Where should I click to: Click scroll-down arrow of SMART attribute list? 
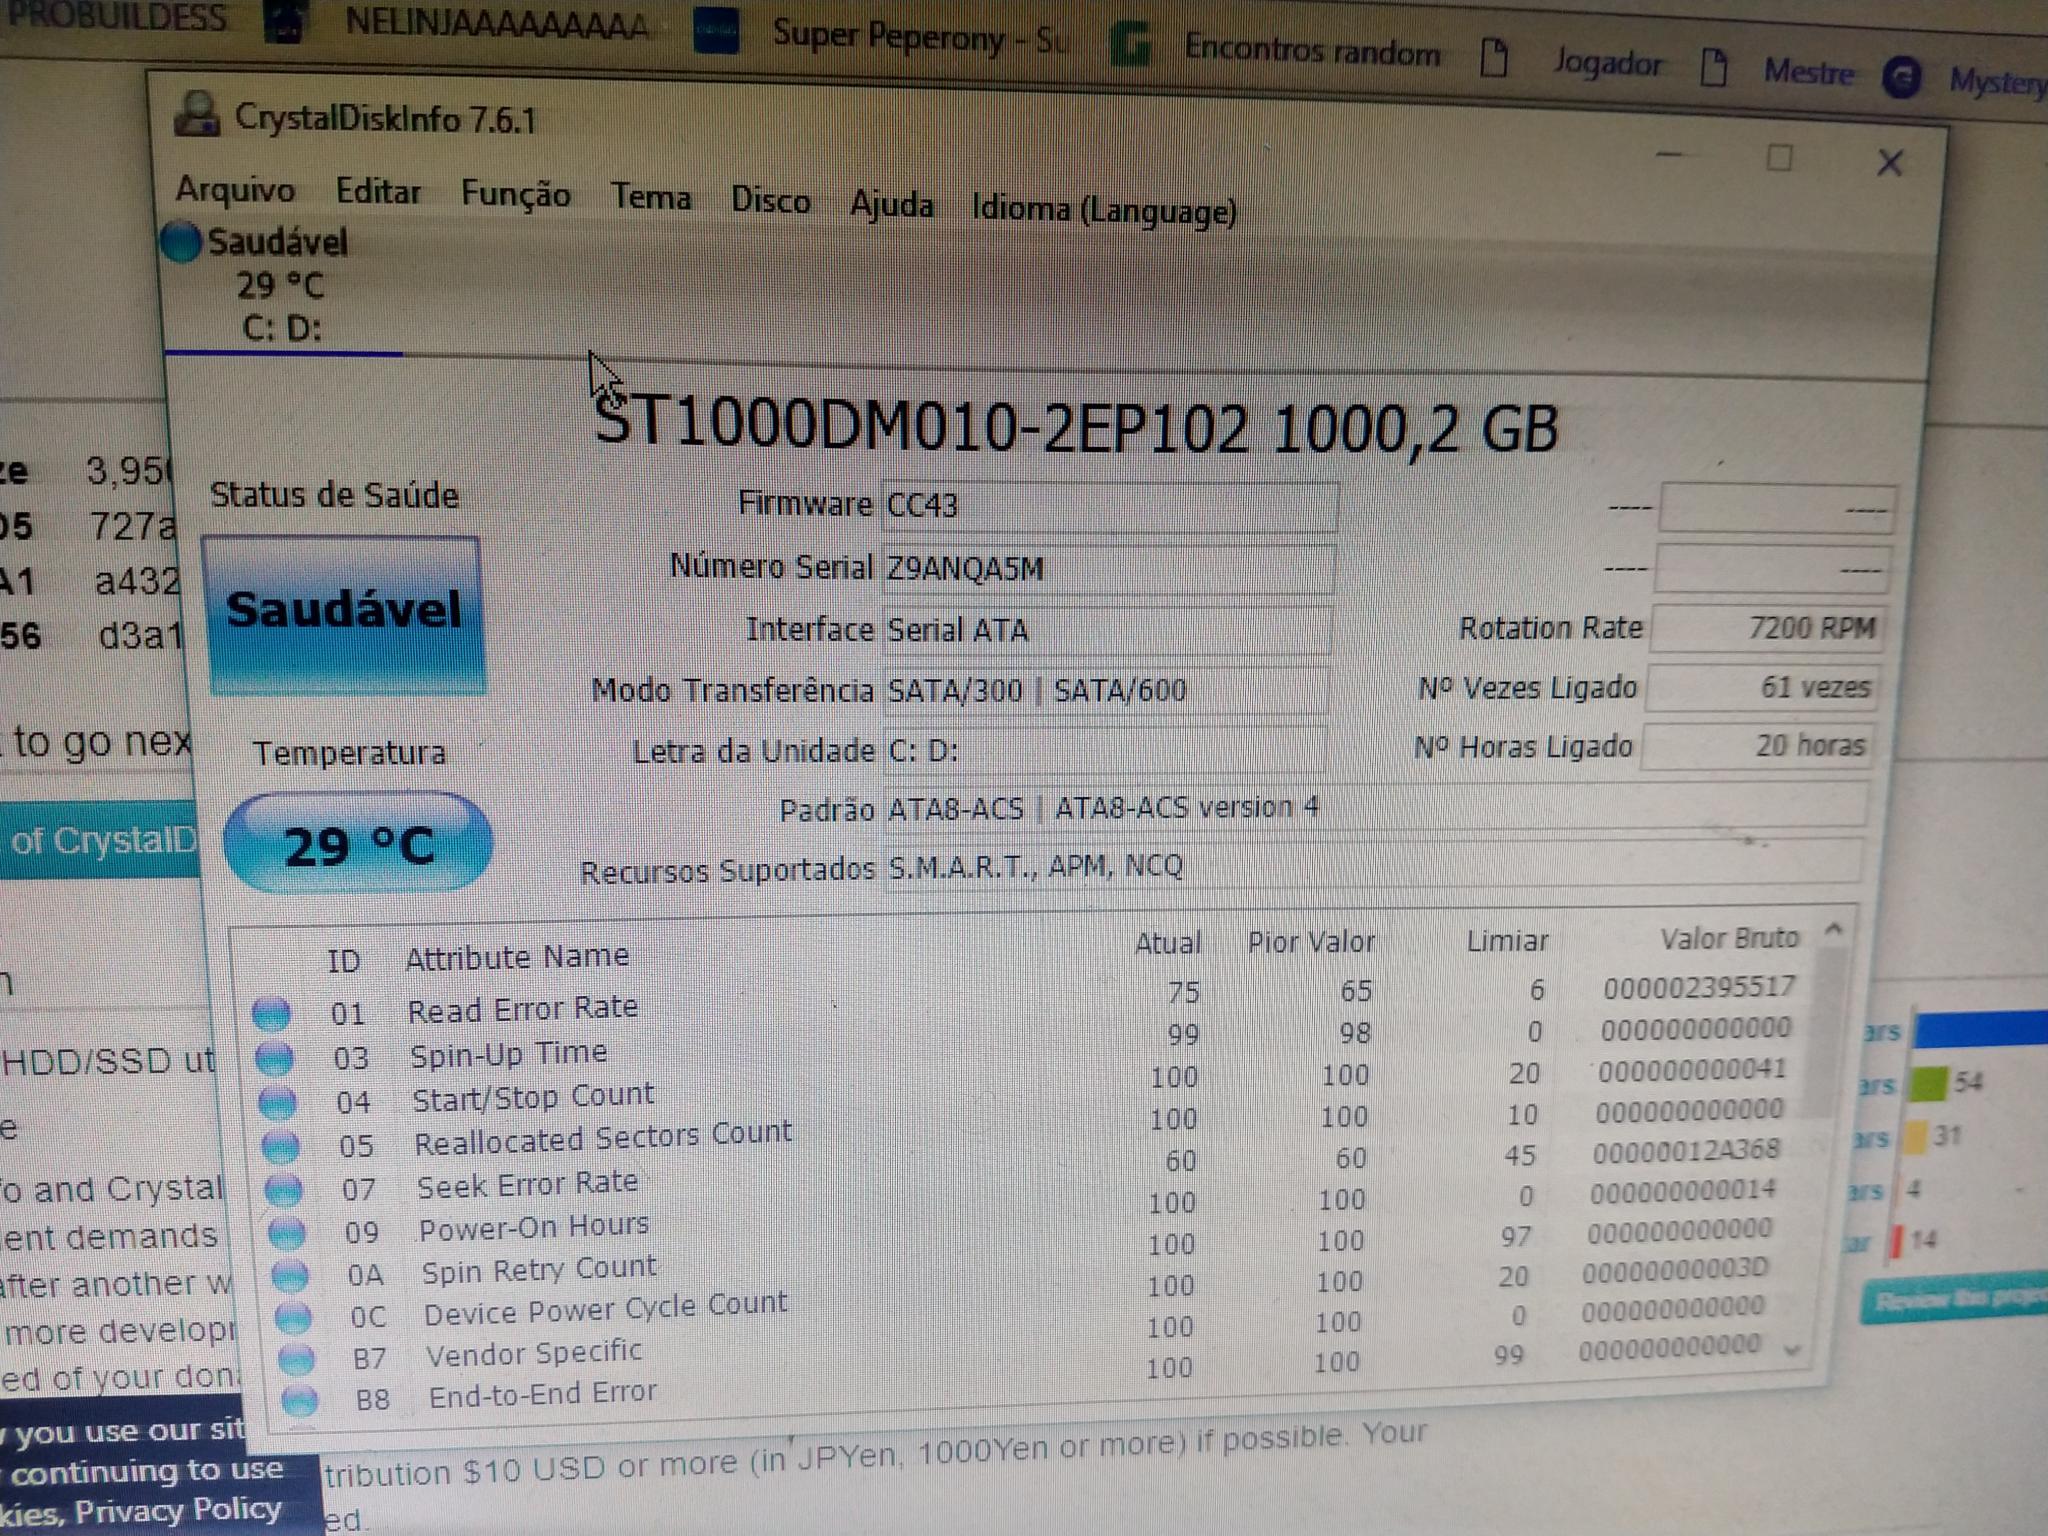point(1794,1350)
